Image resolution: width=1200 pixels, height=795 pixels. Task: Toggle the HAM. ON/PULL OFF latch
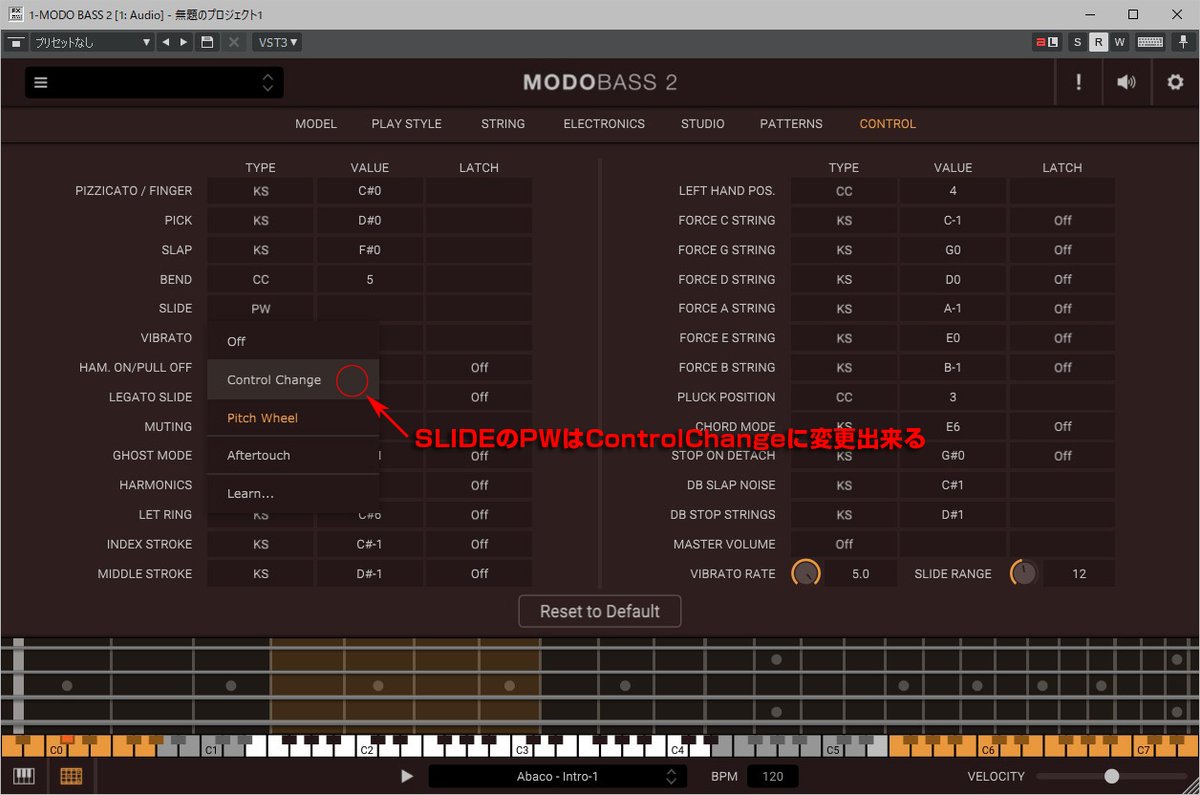coord(479,368)
